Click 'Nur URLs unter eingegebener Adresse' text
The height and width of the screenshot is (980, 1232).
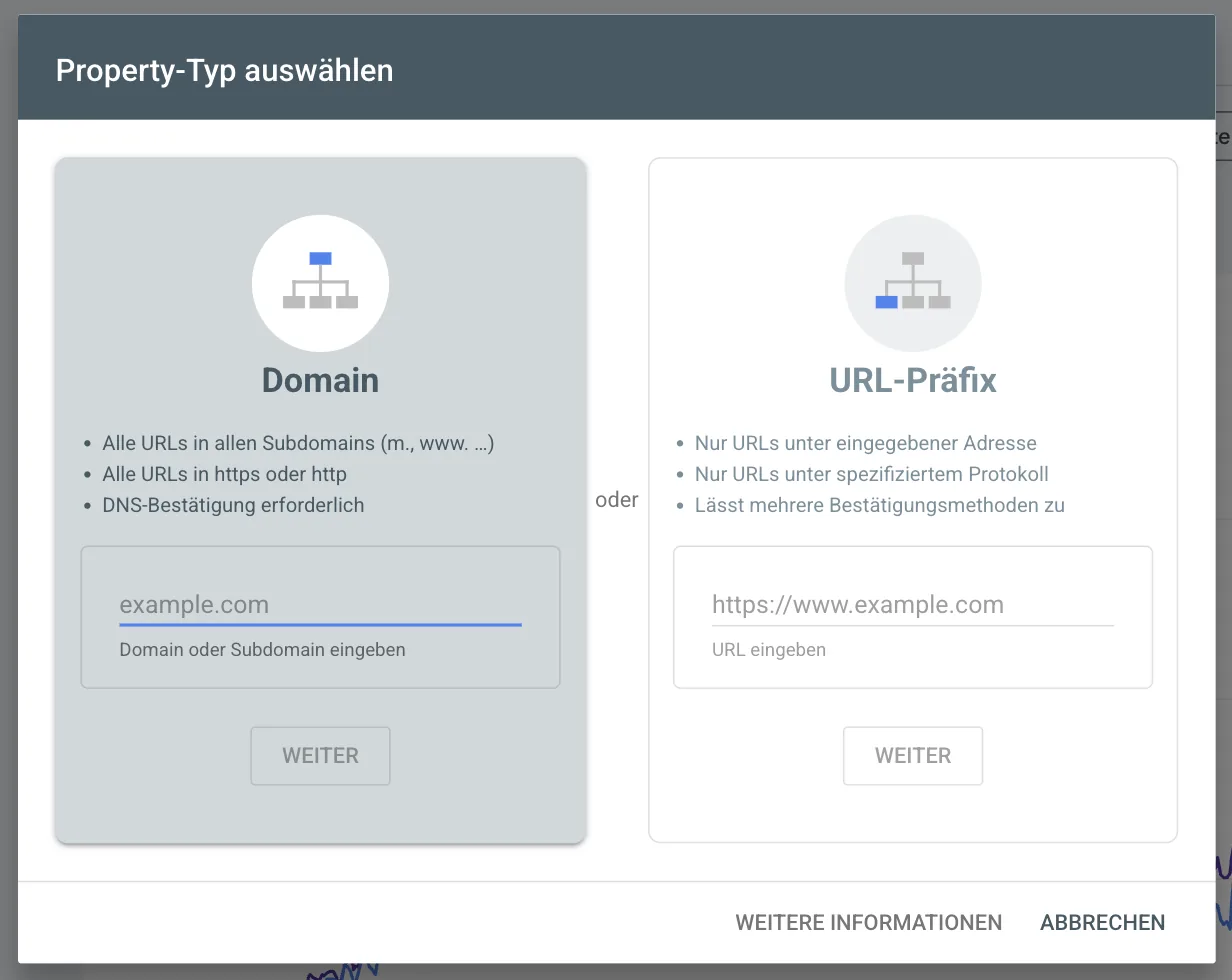(866, 443)
